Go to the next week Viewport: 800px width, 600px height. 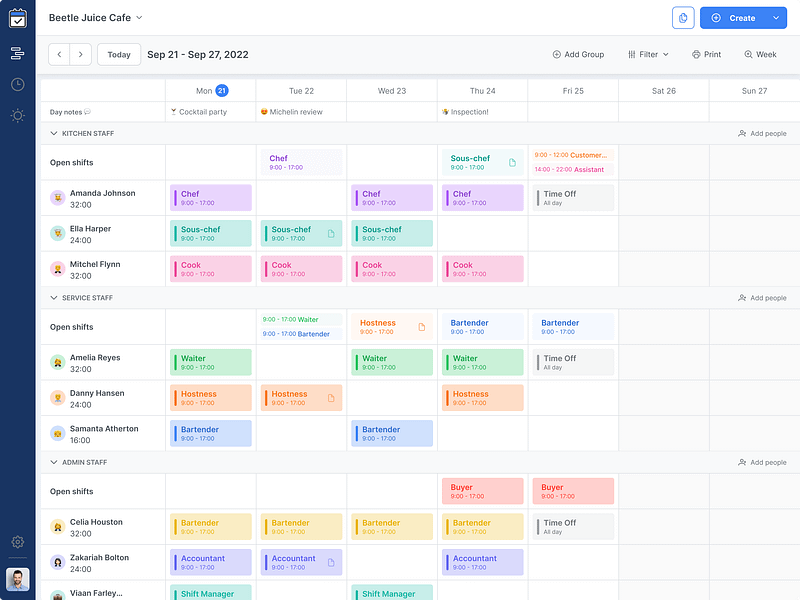[x=81, y=55]
